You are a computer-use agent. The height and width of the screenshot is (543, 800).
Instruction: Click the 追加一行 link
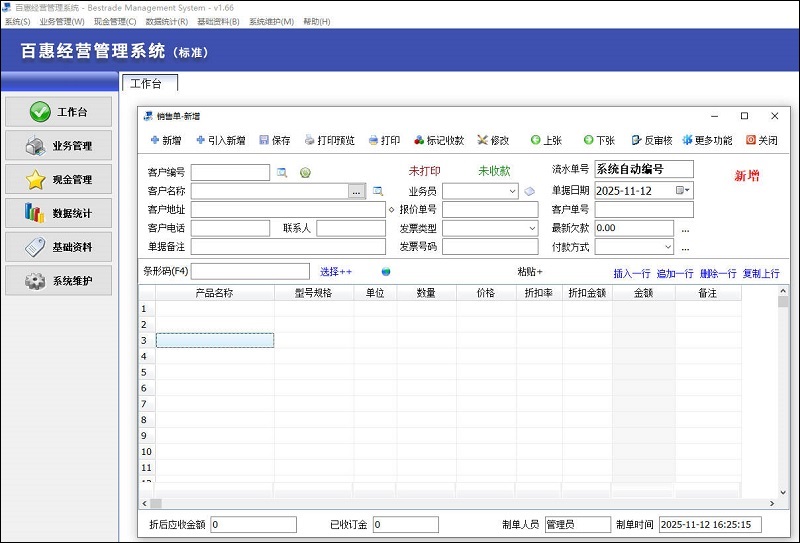[x=674, y=274]
